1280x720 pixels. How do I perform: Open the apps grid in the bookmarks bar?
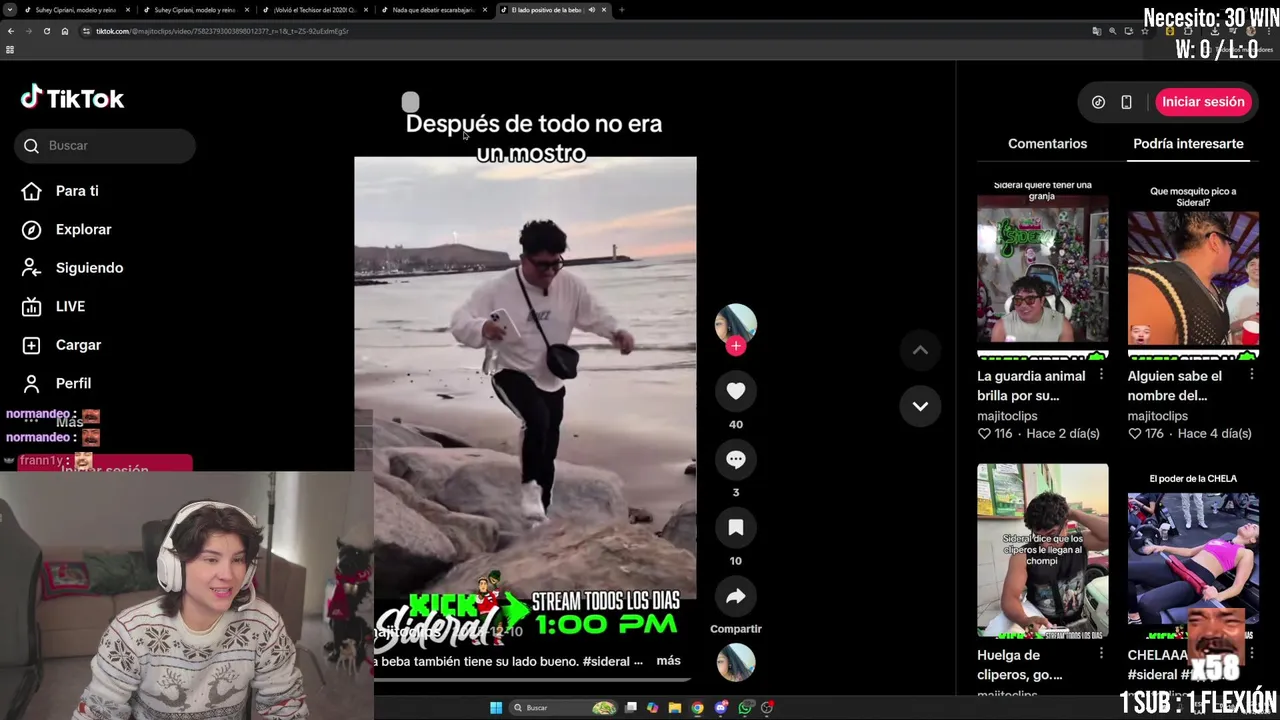[10, 49]
